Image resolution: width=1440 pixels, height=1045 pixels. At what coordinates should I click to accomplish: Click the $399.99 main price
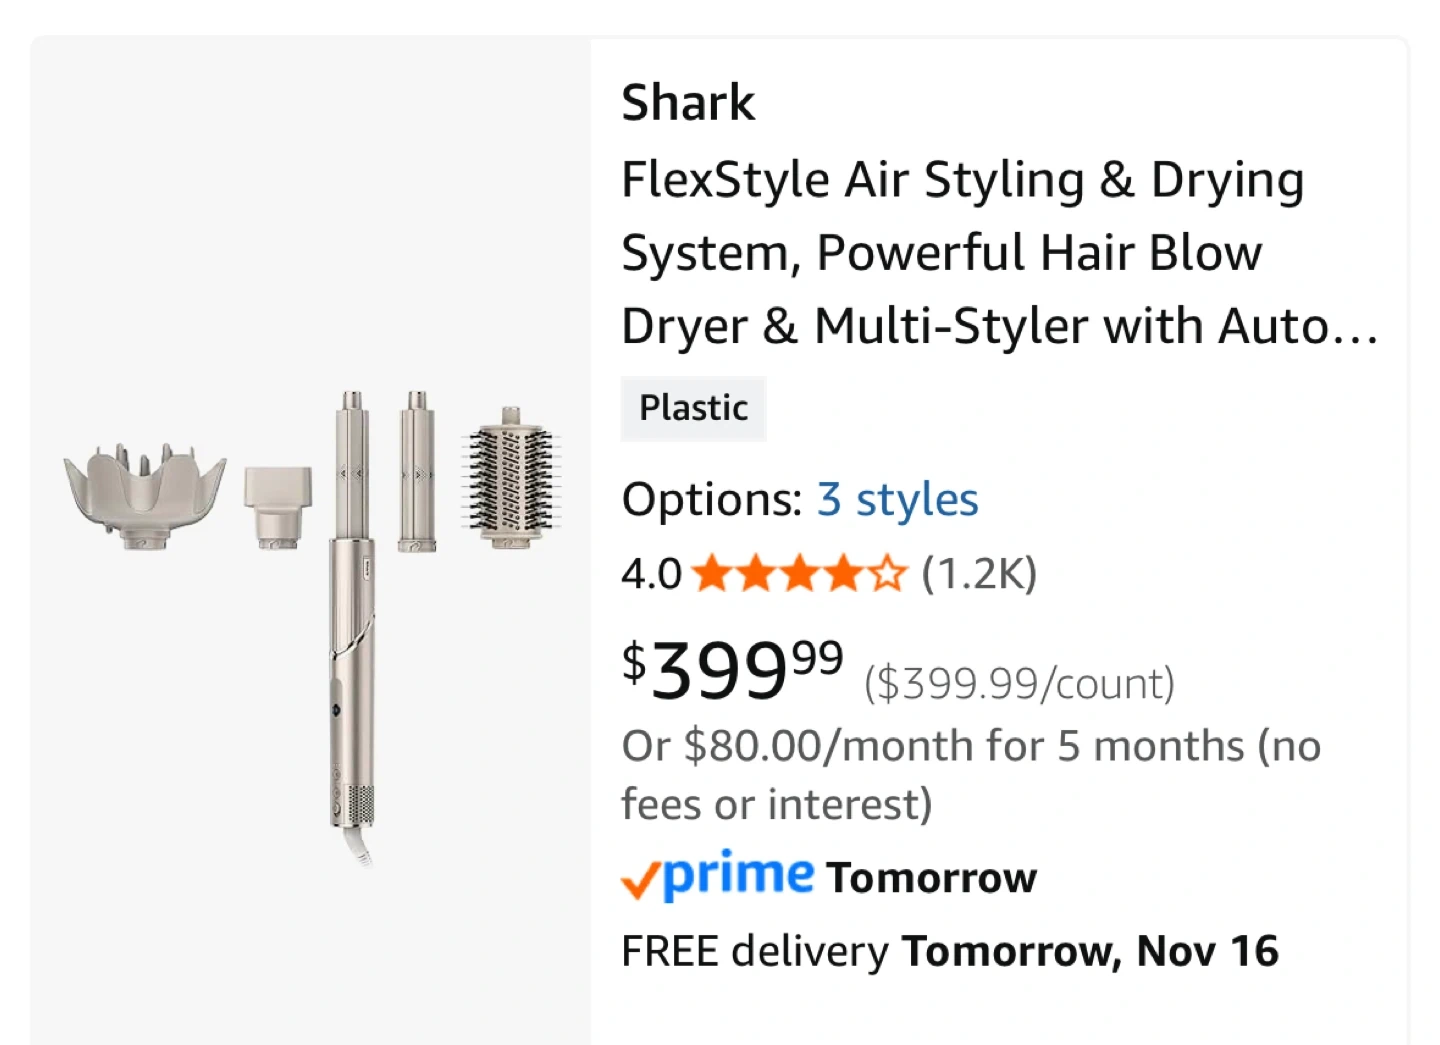tap(732, 669)
